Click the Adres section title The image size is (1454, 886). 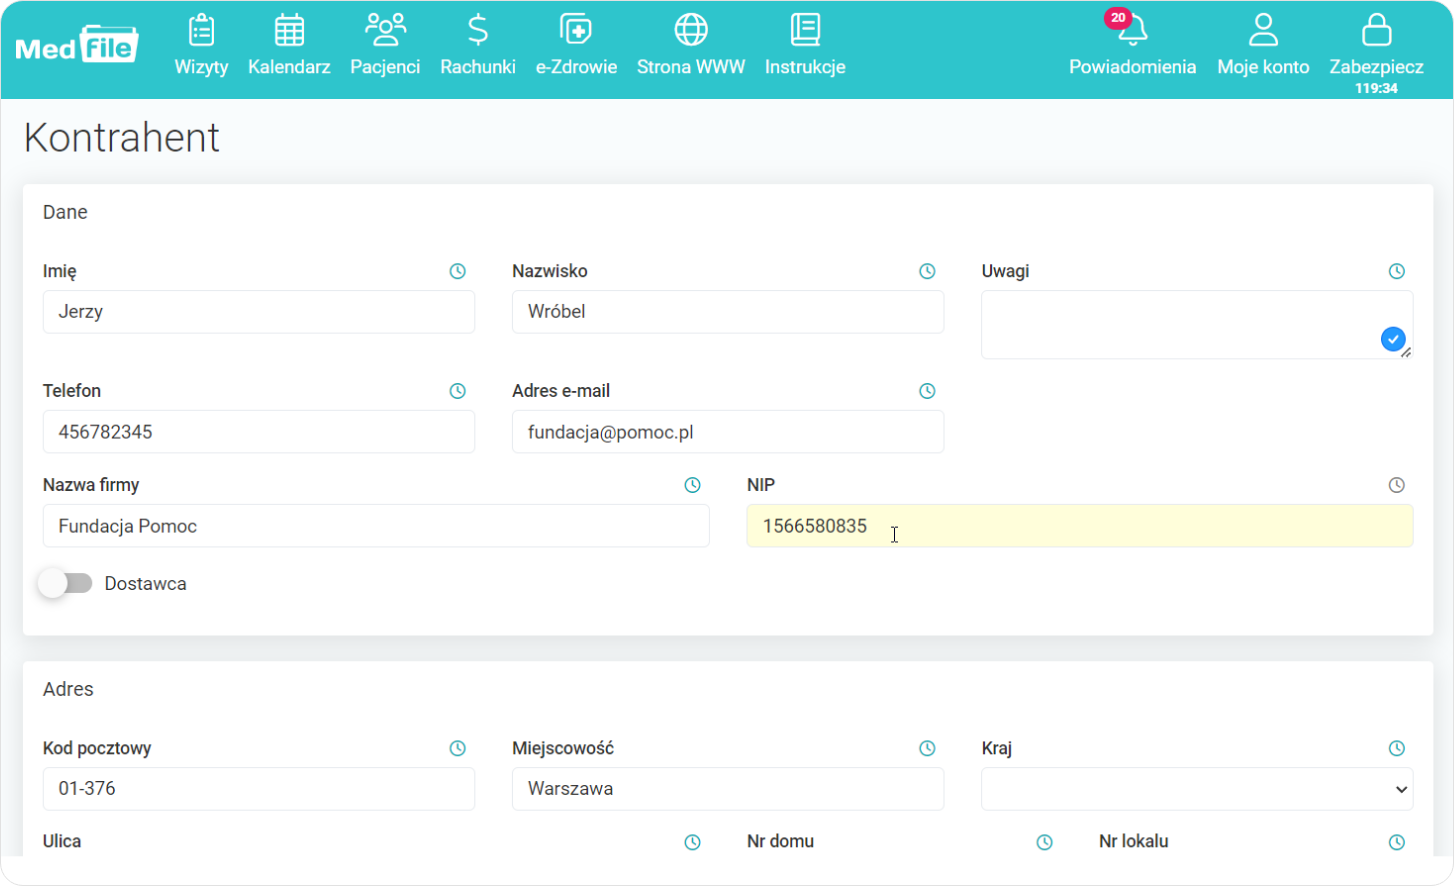68,689
